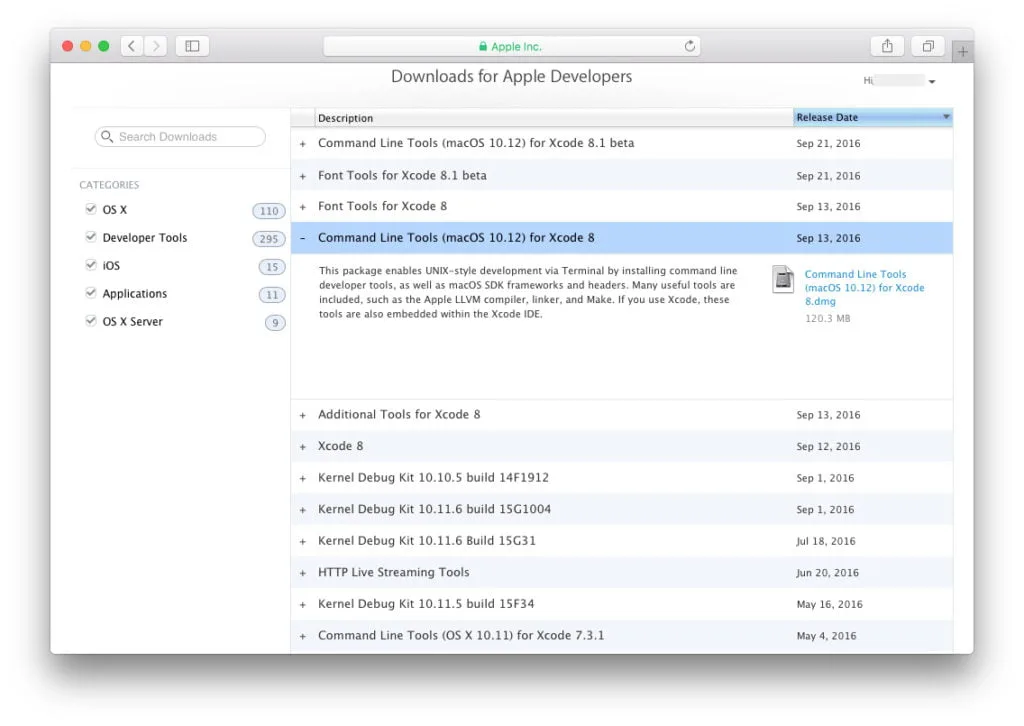Expand Kernel Debug Kit 10.11.6 build 15G1004
Viewport: 1024px width, 726px height.
click(x=302, y=510)
